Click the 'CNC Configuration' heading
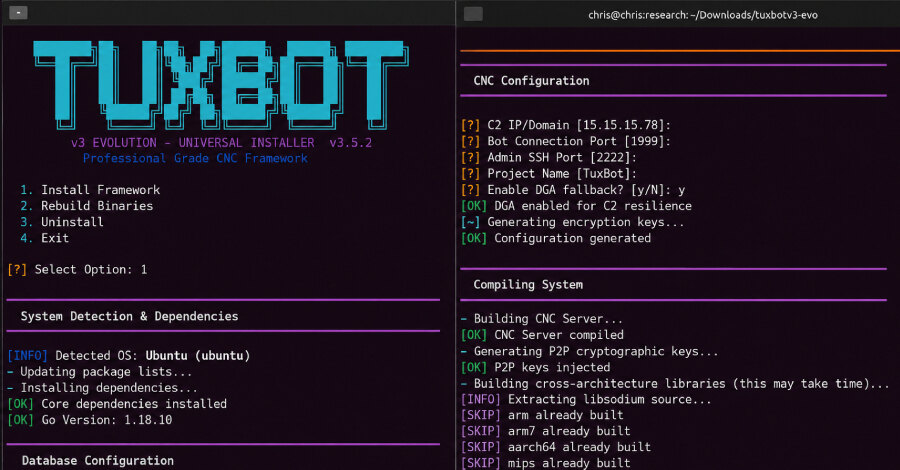This screenshot has height=470, width=900. pos(532,81)
